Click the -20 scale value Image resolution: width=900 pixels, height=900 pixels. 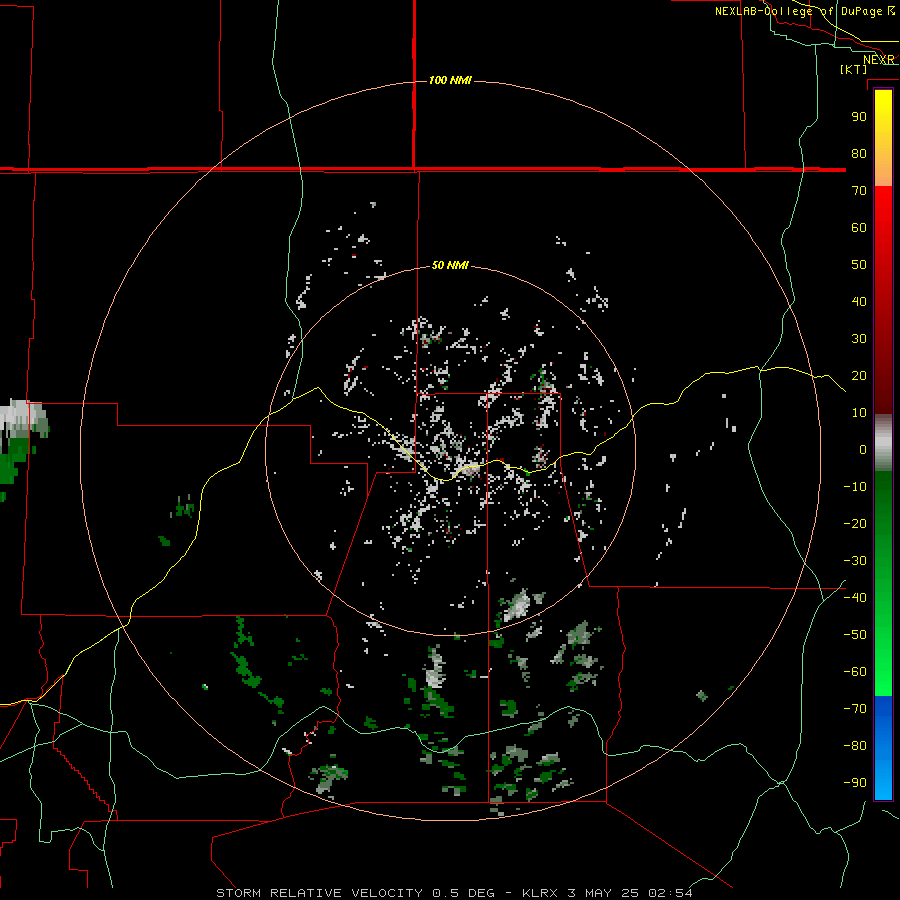pos(855,523)
